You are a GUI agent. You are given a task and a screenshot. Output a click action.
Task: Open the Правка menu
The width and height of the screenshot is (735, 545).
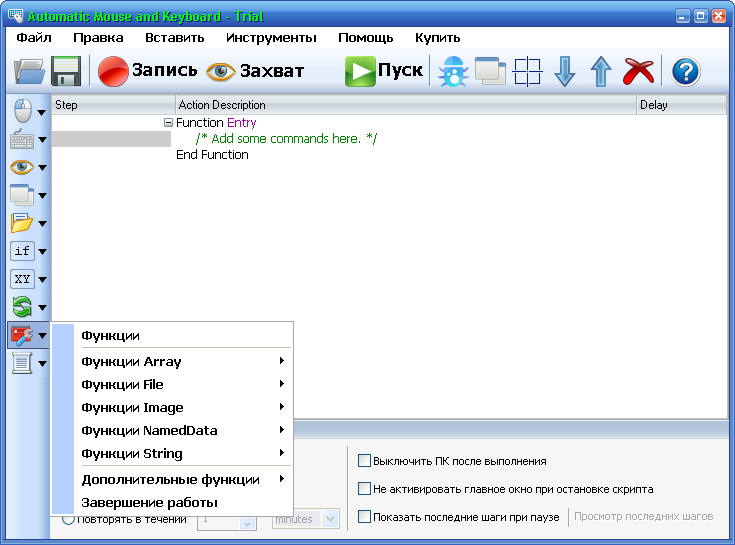click(x=98, y=37)
